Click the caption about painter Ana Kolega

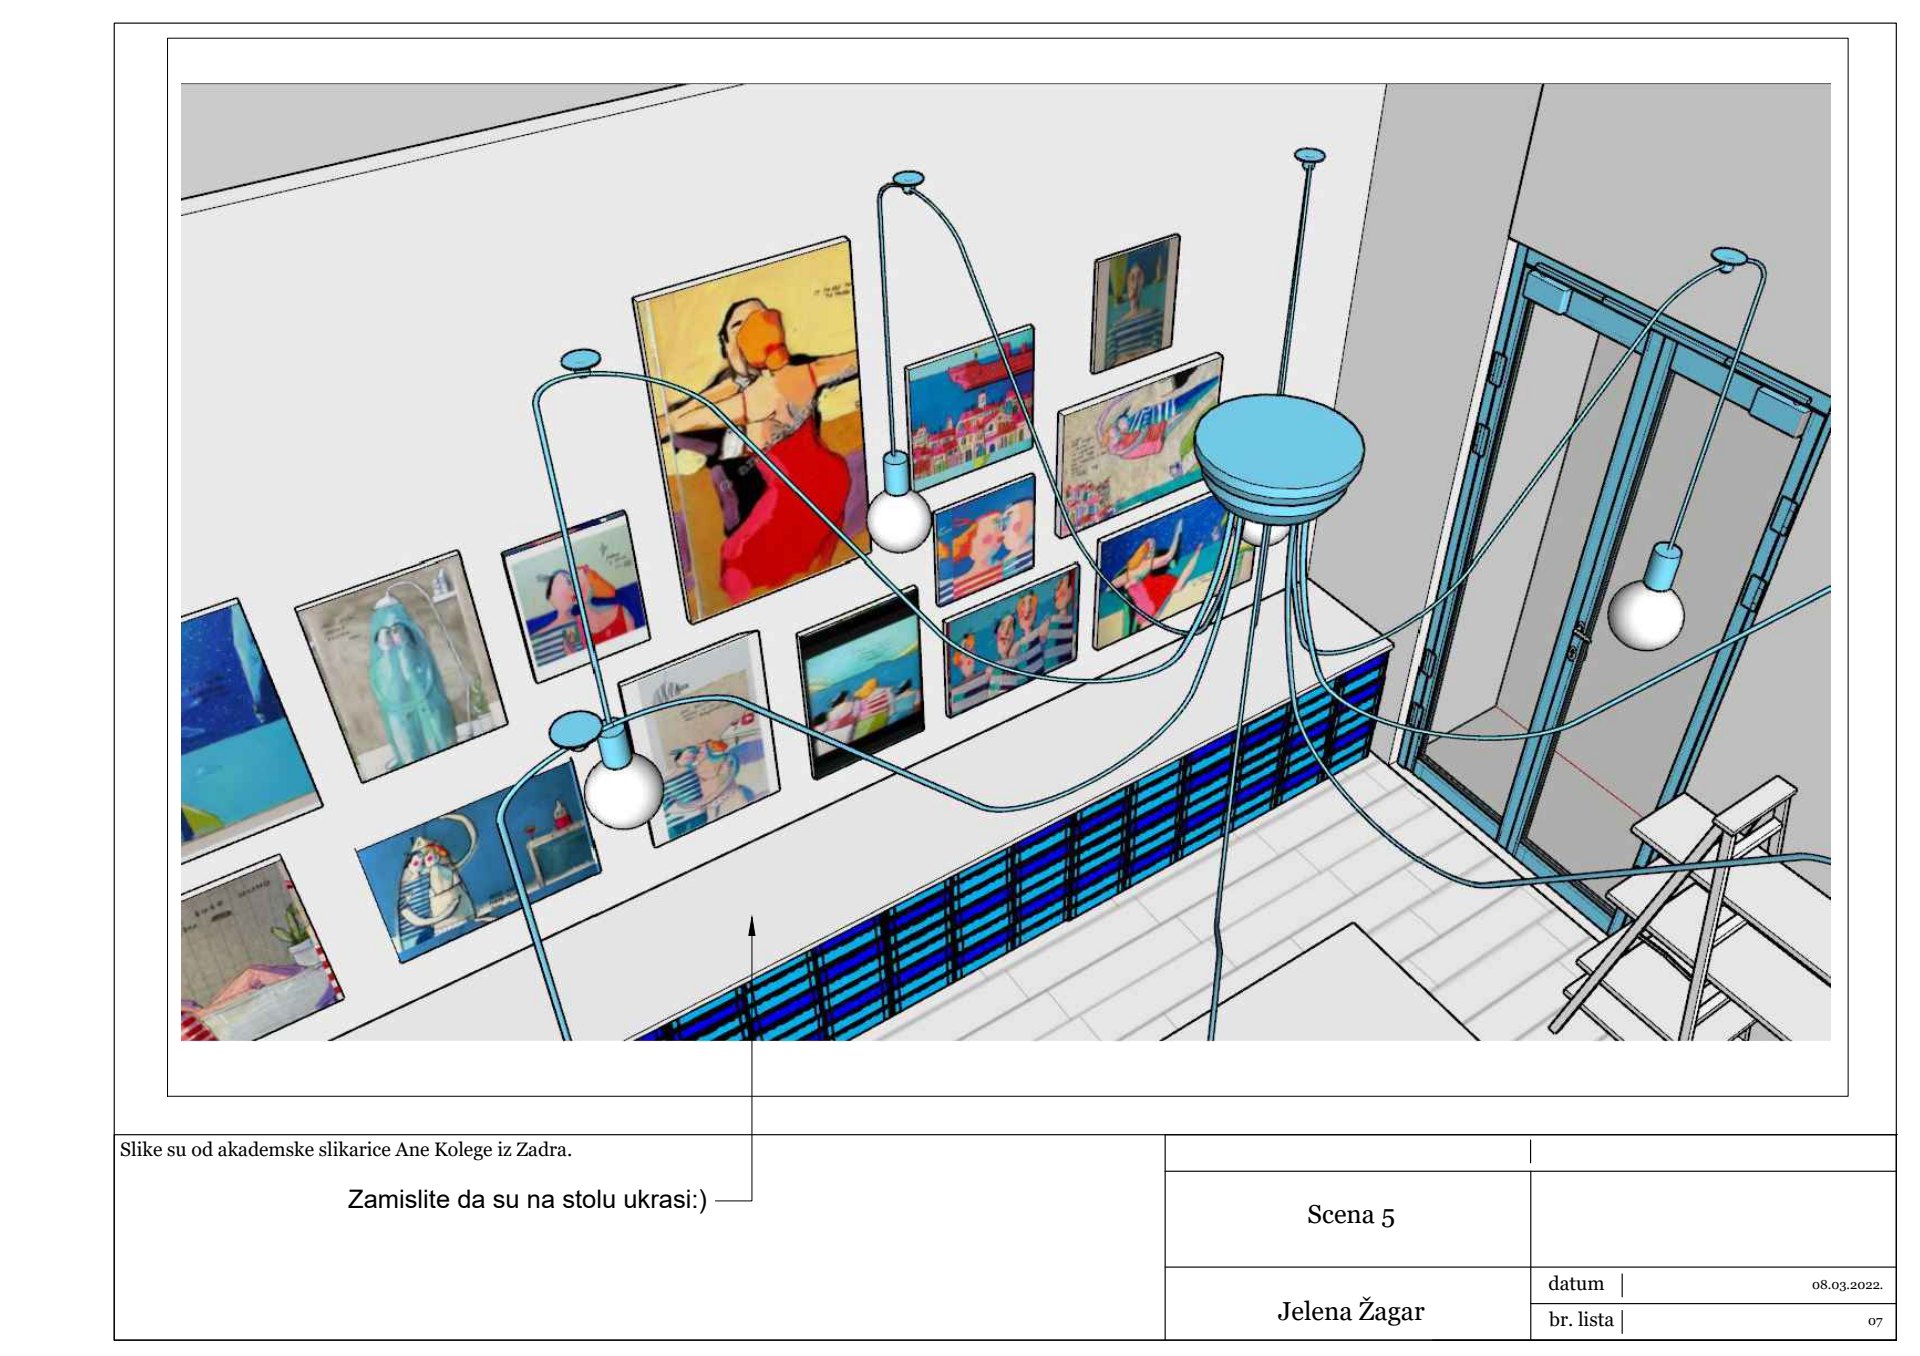point(346,1149)
